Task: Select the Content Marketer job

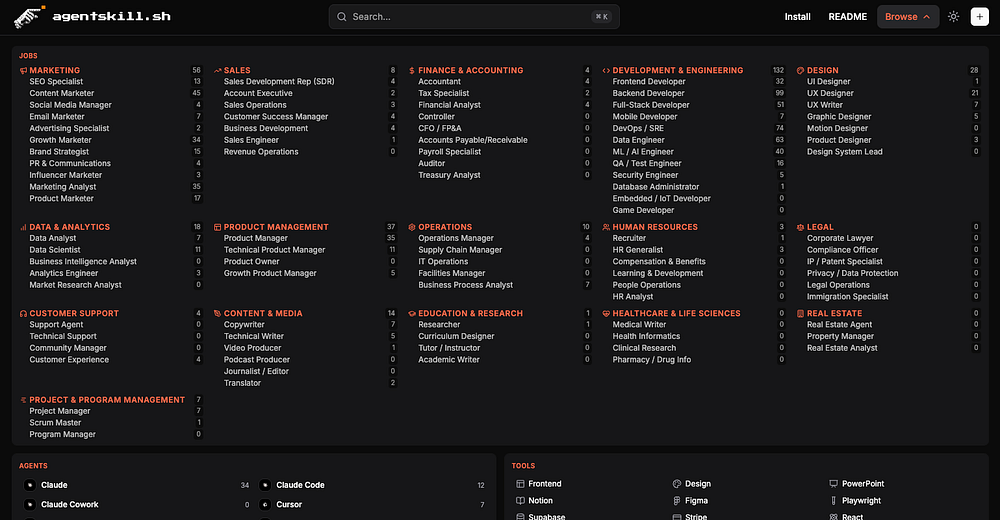Action: (x=62, y=93)
